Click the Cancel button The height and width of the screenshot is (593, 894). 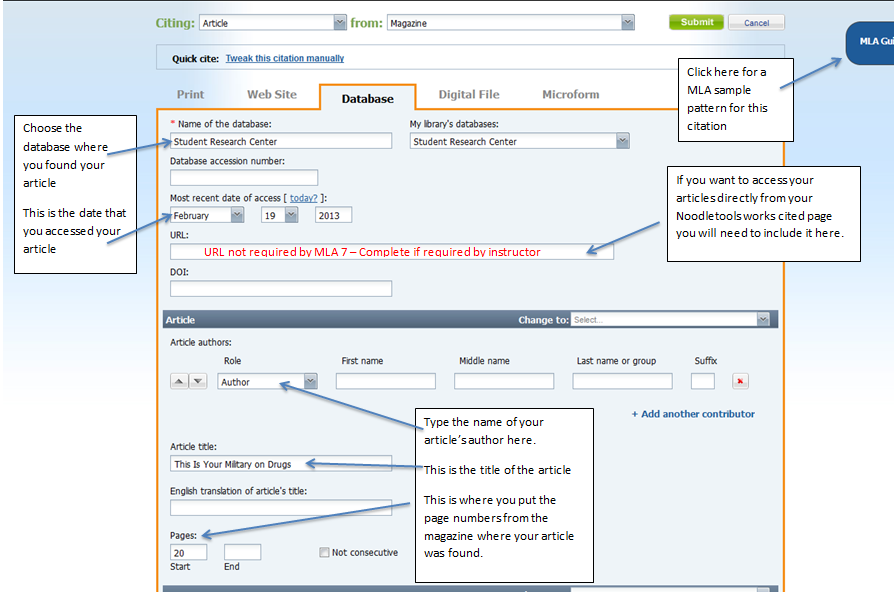pyautogui.click(x=756, y=22)
